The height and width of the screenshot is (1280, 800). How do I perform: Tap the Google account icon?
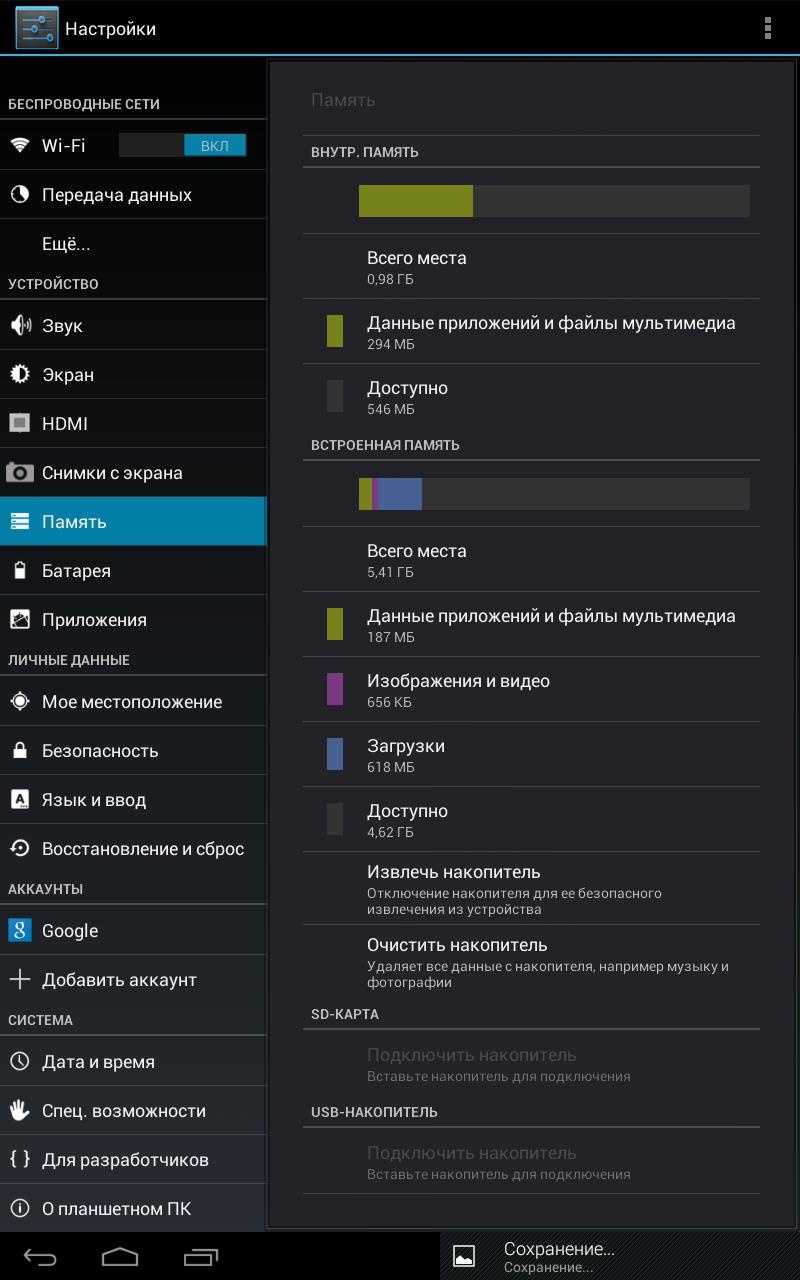tap(20, 931)
